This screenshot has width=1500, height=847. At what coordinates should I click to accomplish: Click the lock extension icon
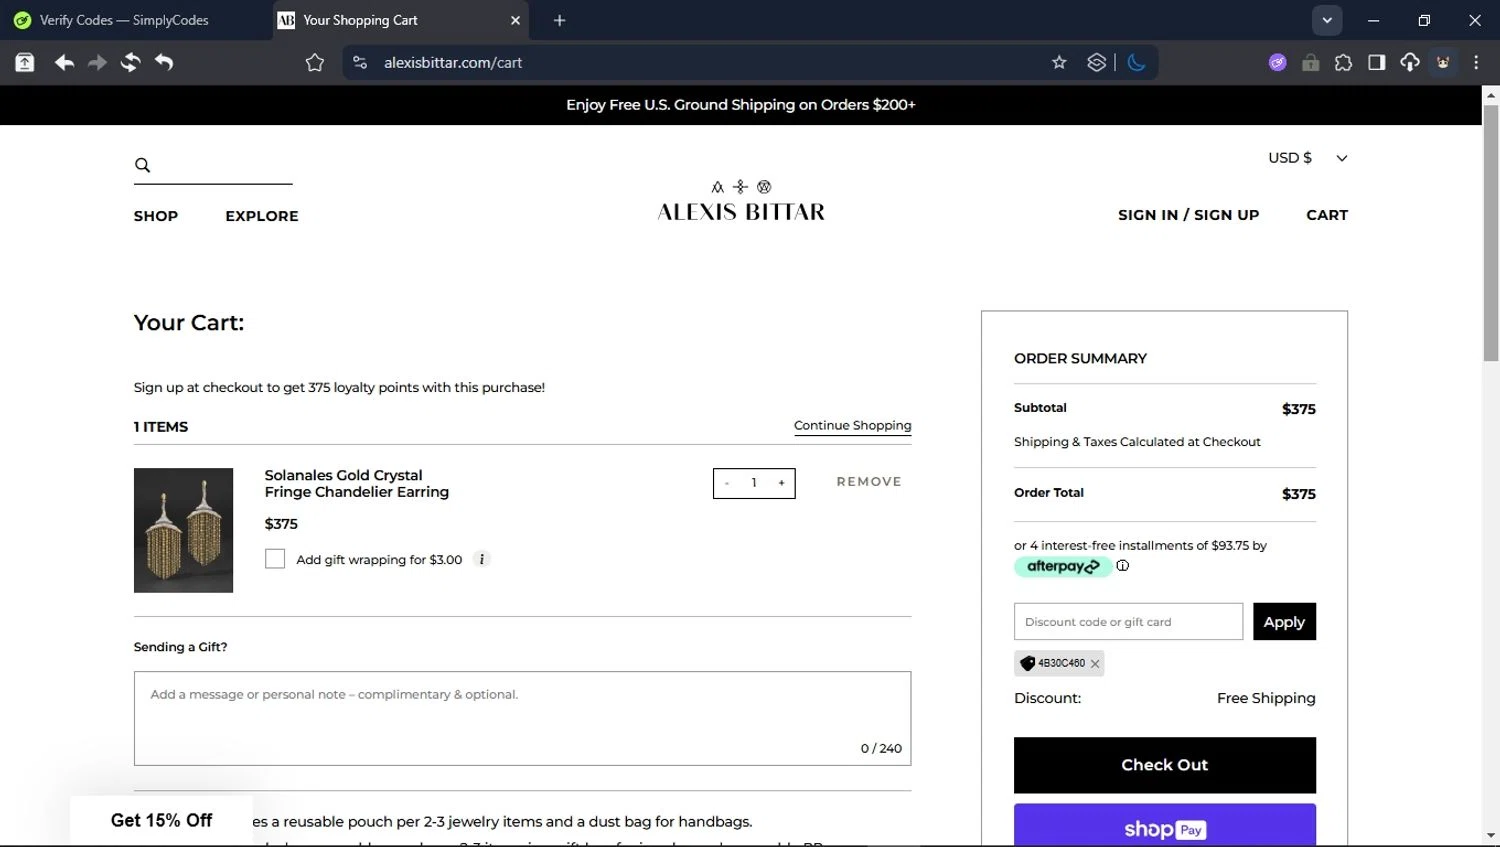tap(1310, 63)
